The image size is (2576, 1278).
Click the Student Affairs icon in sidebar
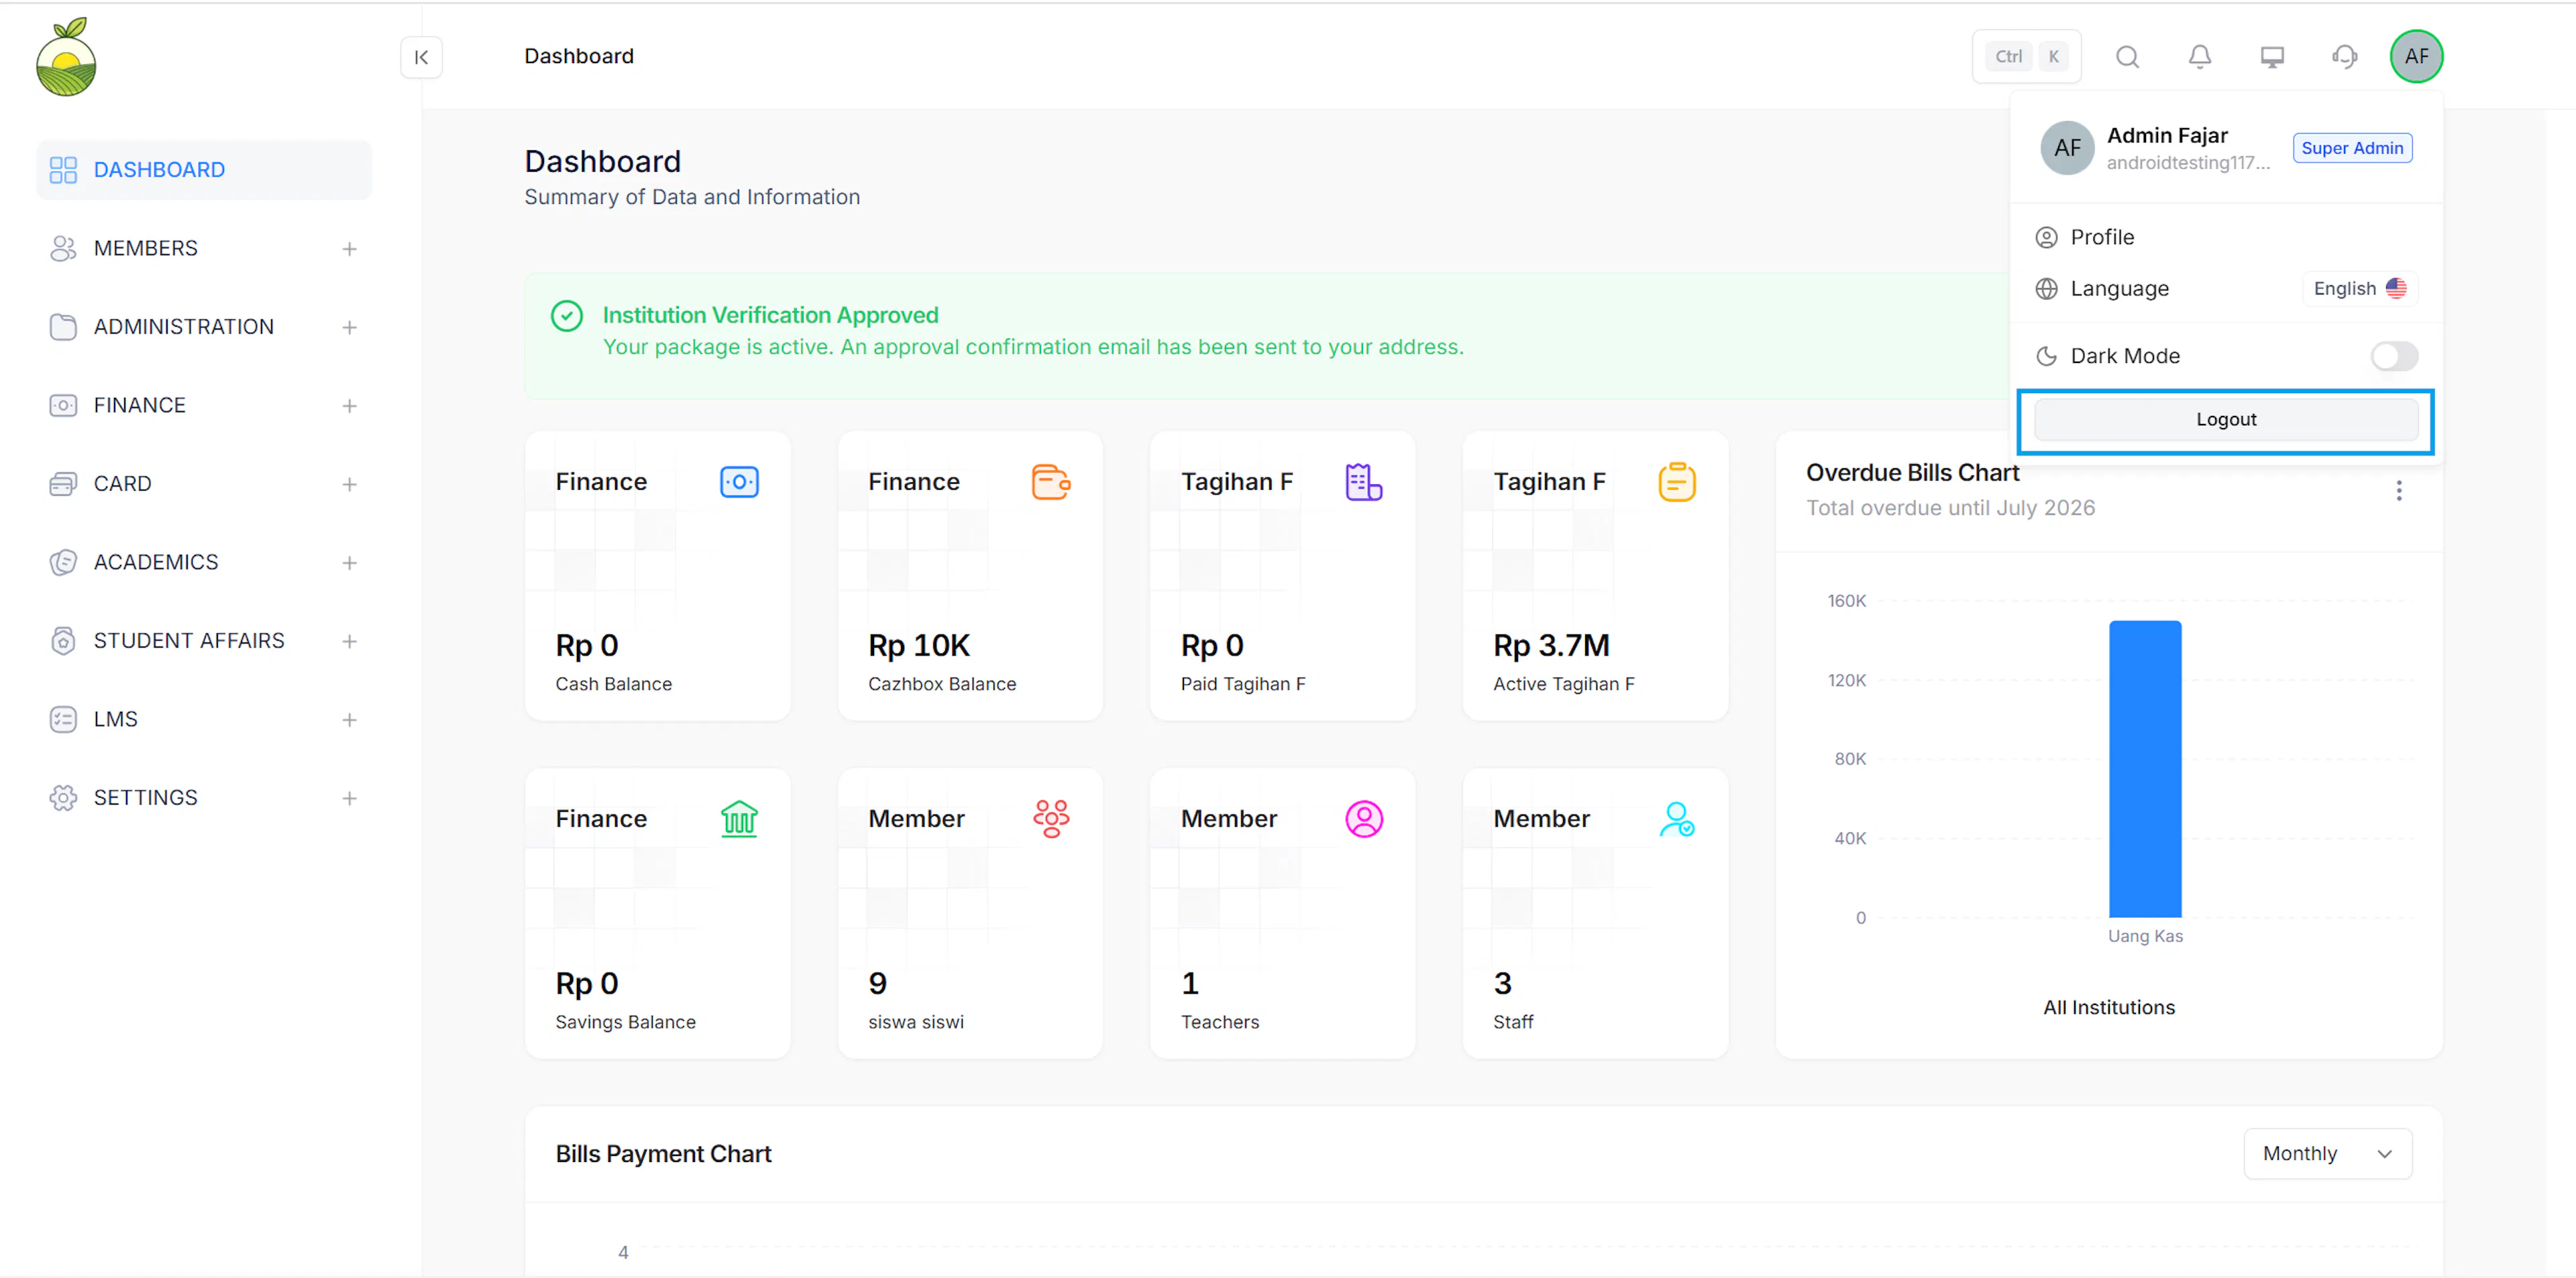point(63,641)
